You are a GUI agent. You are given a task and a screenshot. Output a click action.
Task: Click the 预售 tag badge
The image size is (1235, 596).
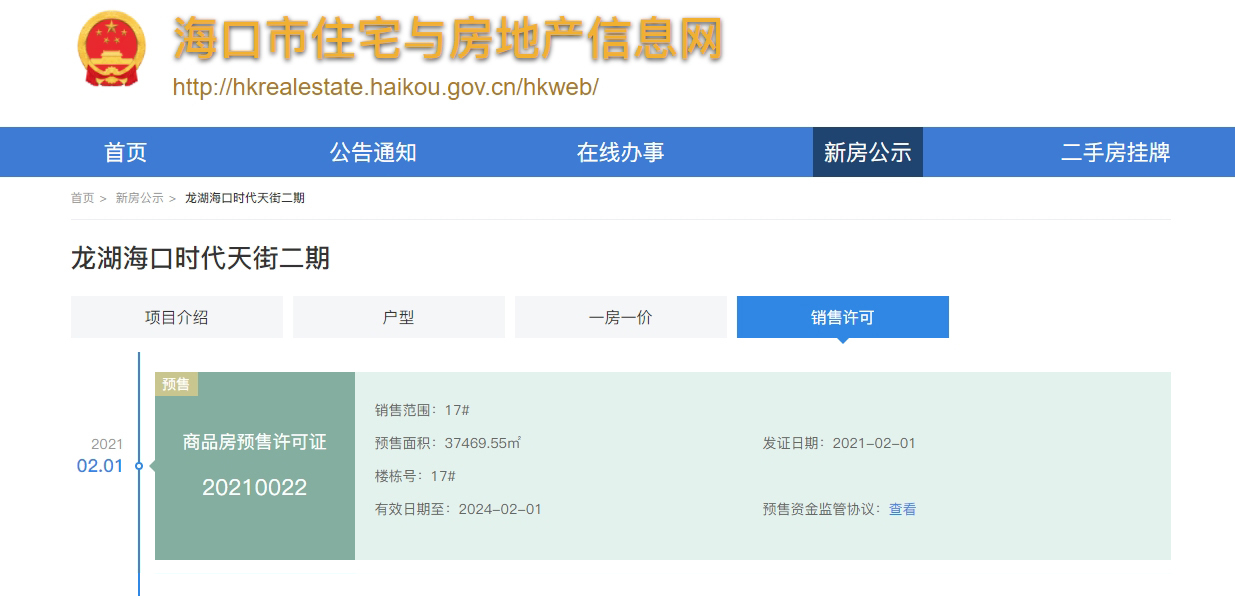(176, 384)
